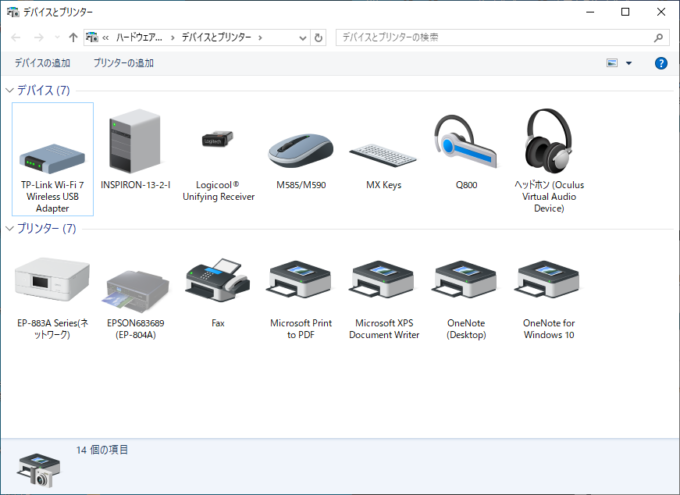Click the refresh icon beside the address bar
The image size is (680, 495).
pyautogui.click(x=318, y=38)
